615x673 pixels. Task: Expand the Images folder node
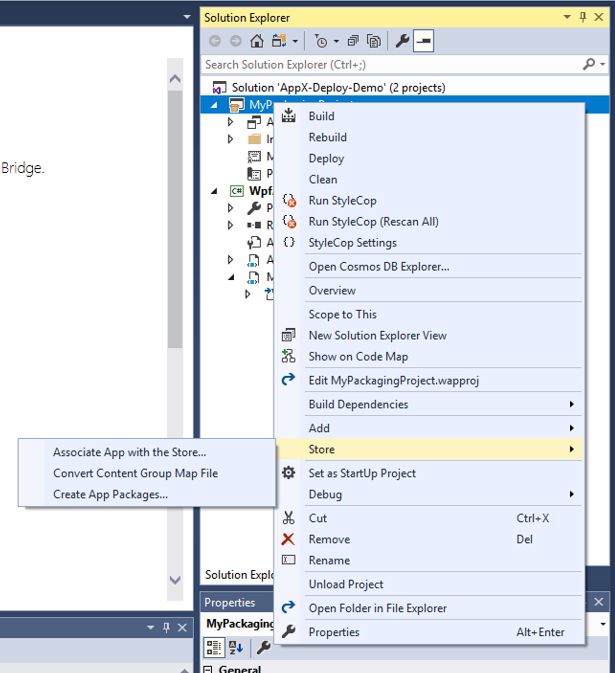(x=230, y=139)
